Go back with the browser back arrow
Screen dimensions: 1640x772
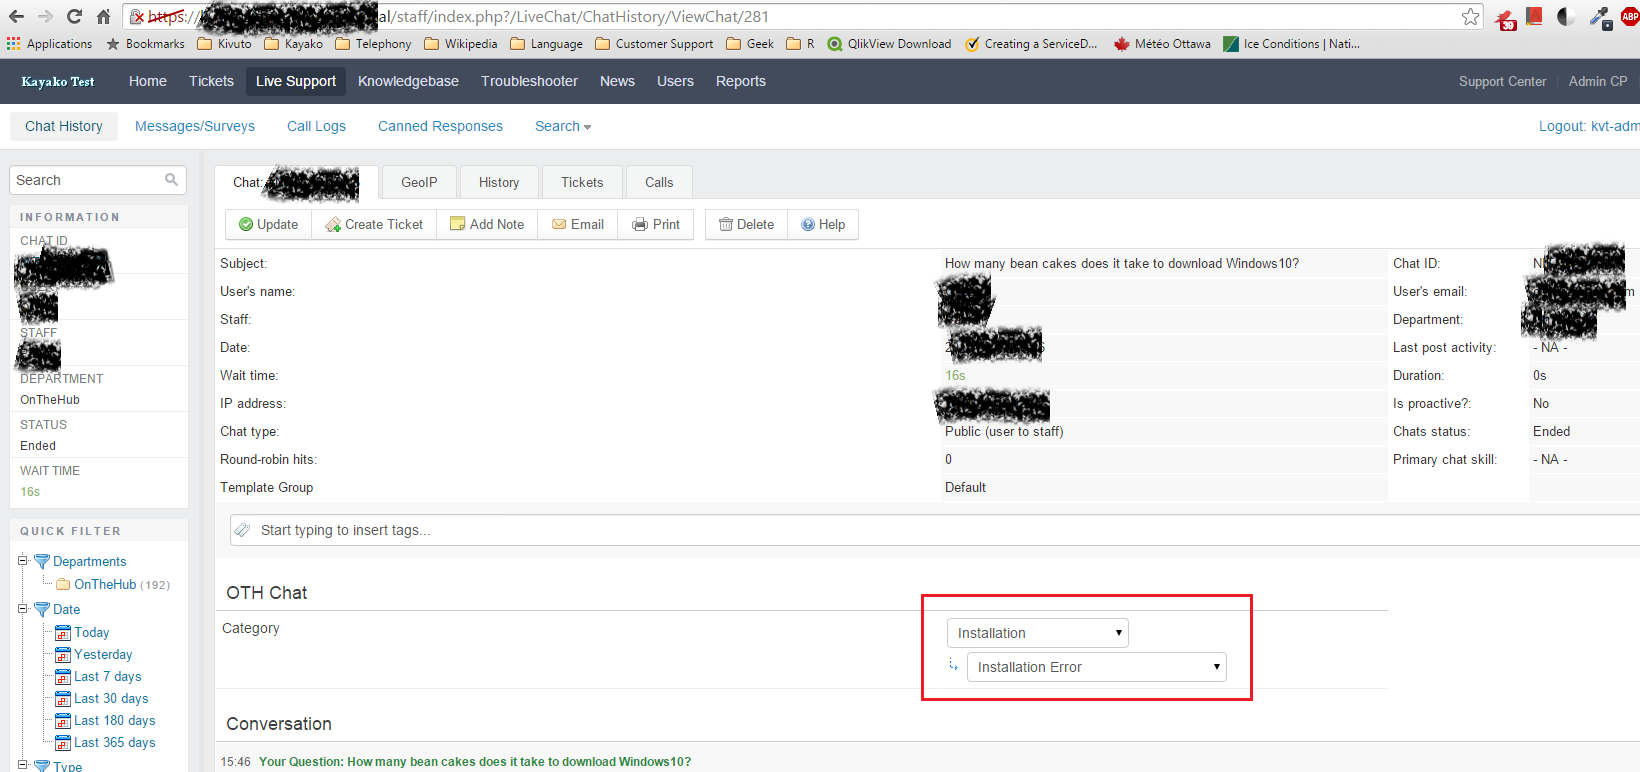click(16, 16)
